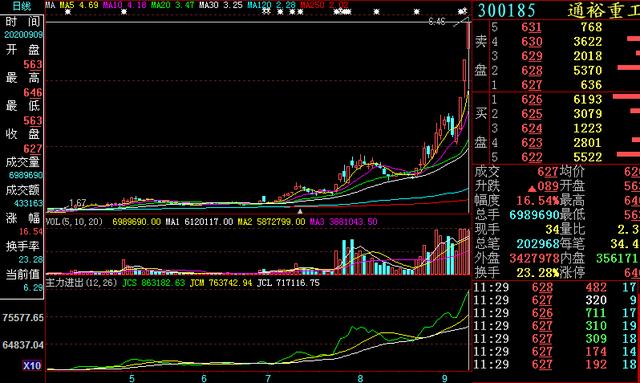Click the MA30 3.25 indicator label

tap(220, 5)
